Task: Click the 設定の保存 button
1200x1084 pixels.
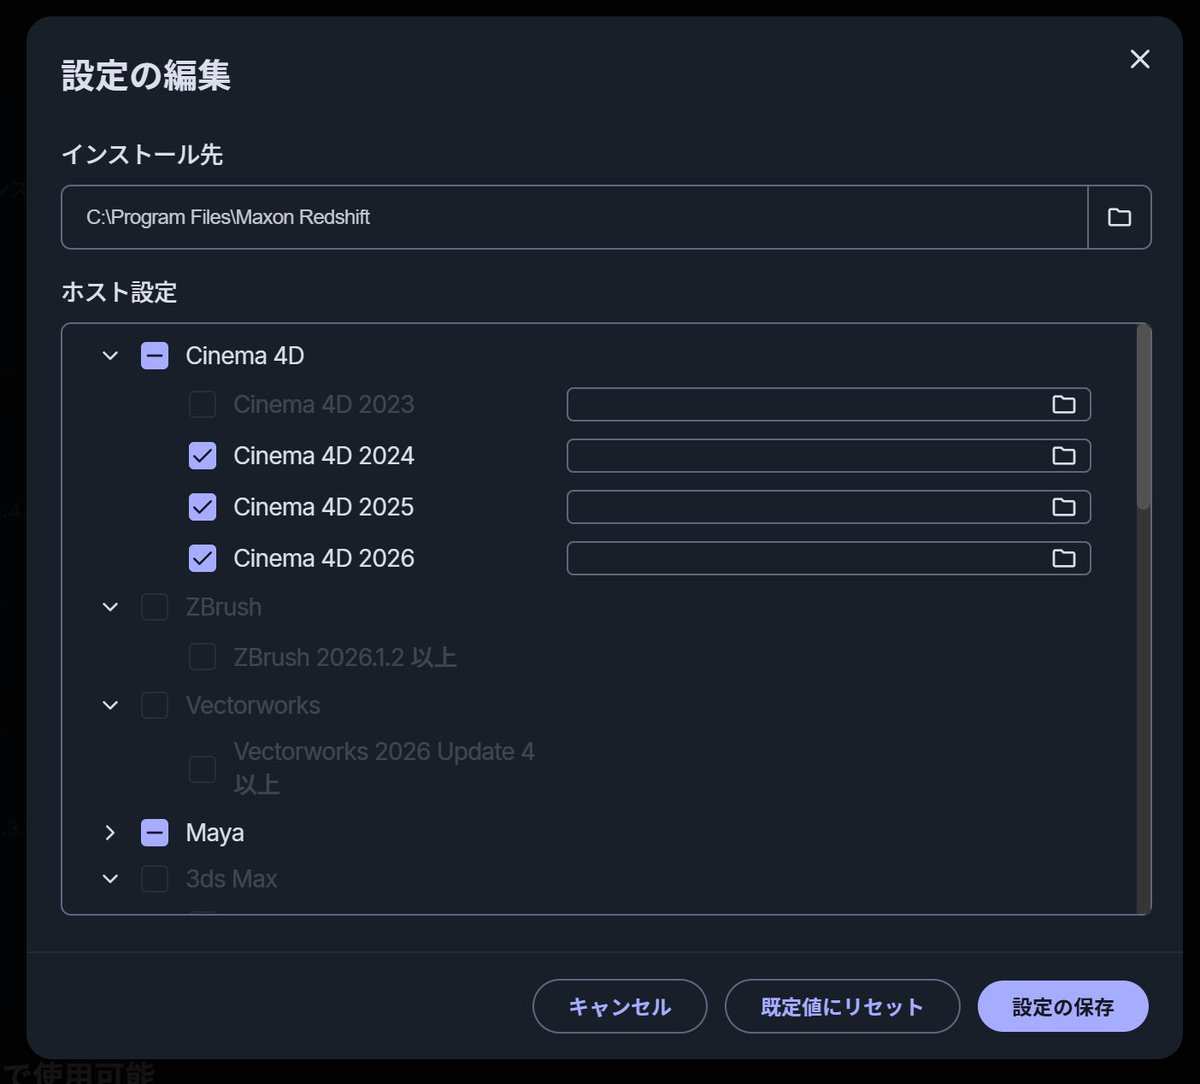Action: click(x=1063, y=1006)
